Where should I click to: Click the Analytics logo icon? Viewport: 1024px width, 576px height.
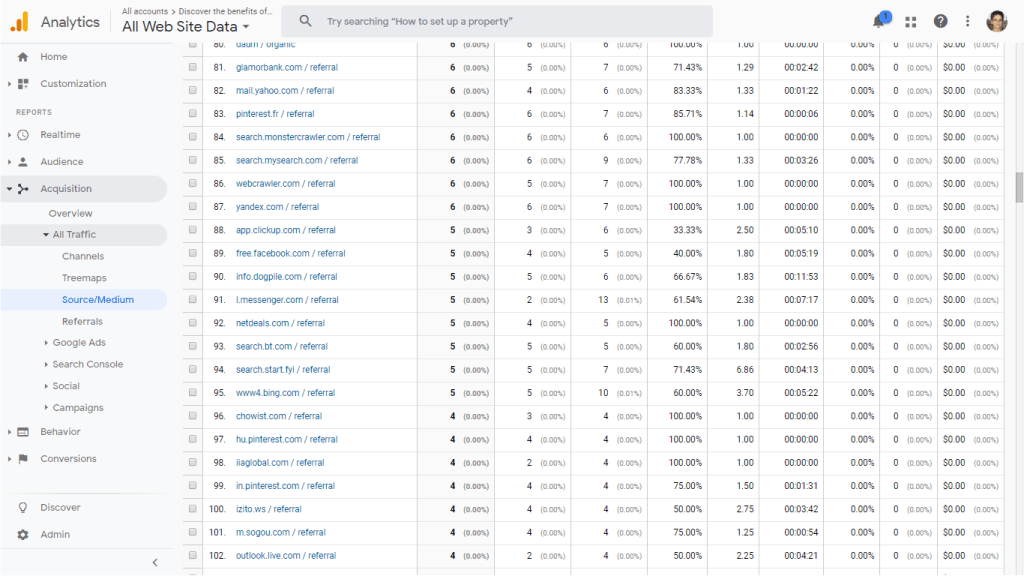tap(20, 22)
